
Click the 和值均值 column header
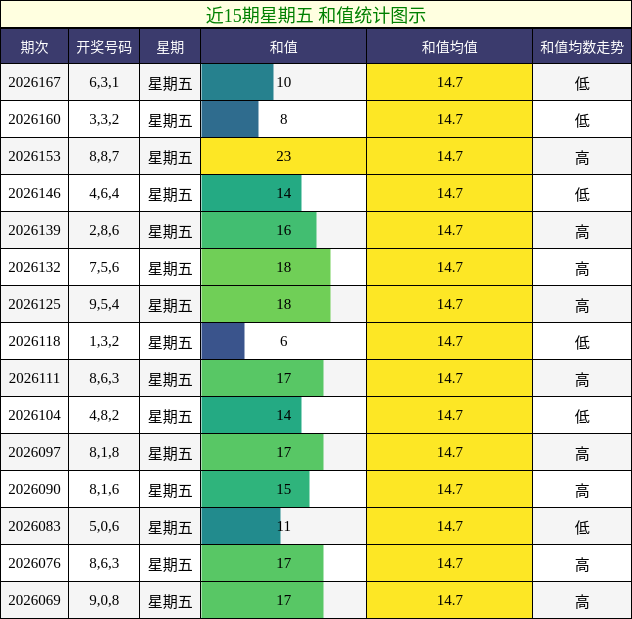click(449, 47)
